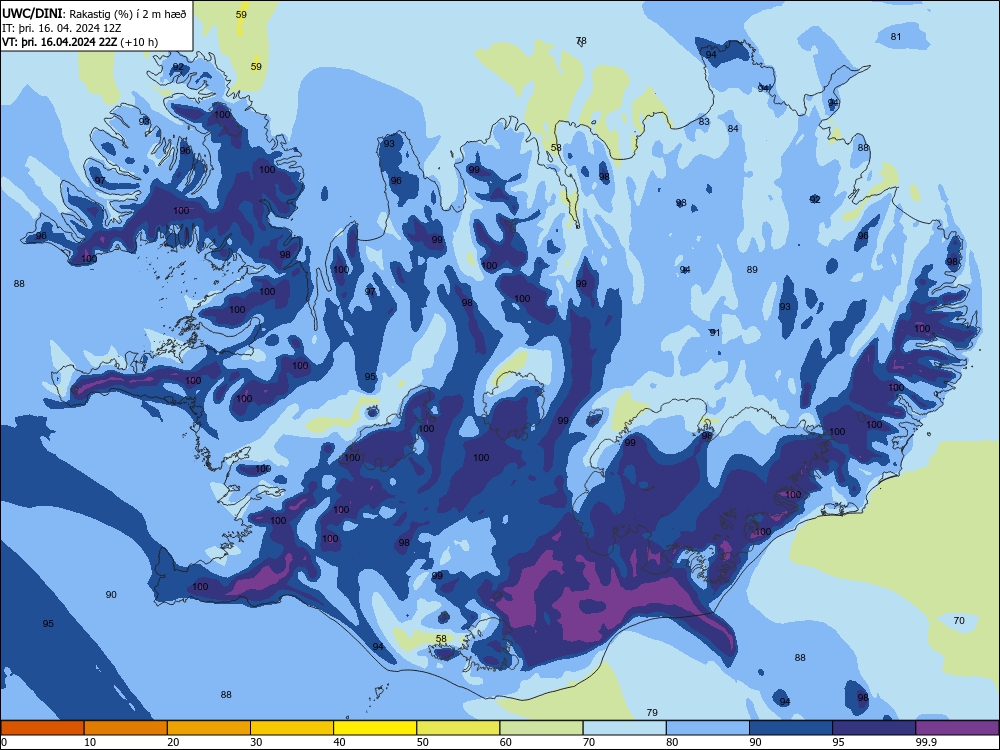Select the 20–30 amber legend swatch

(x=209, y=728)
